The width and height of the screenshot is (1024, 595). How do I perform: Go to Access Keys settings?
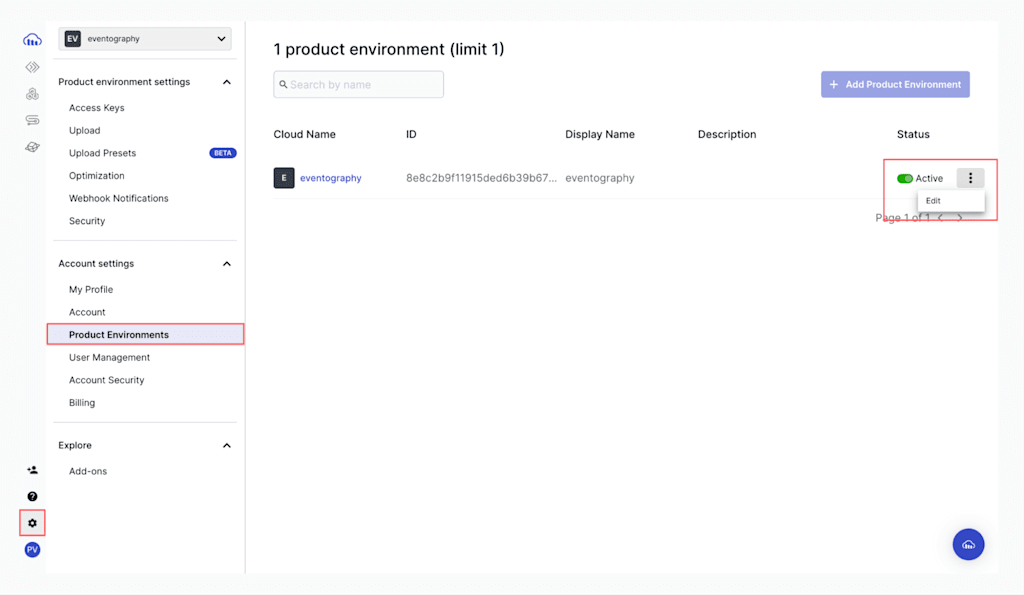click(97, 108)
